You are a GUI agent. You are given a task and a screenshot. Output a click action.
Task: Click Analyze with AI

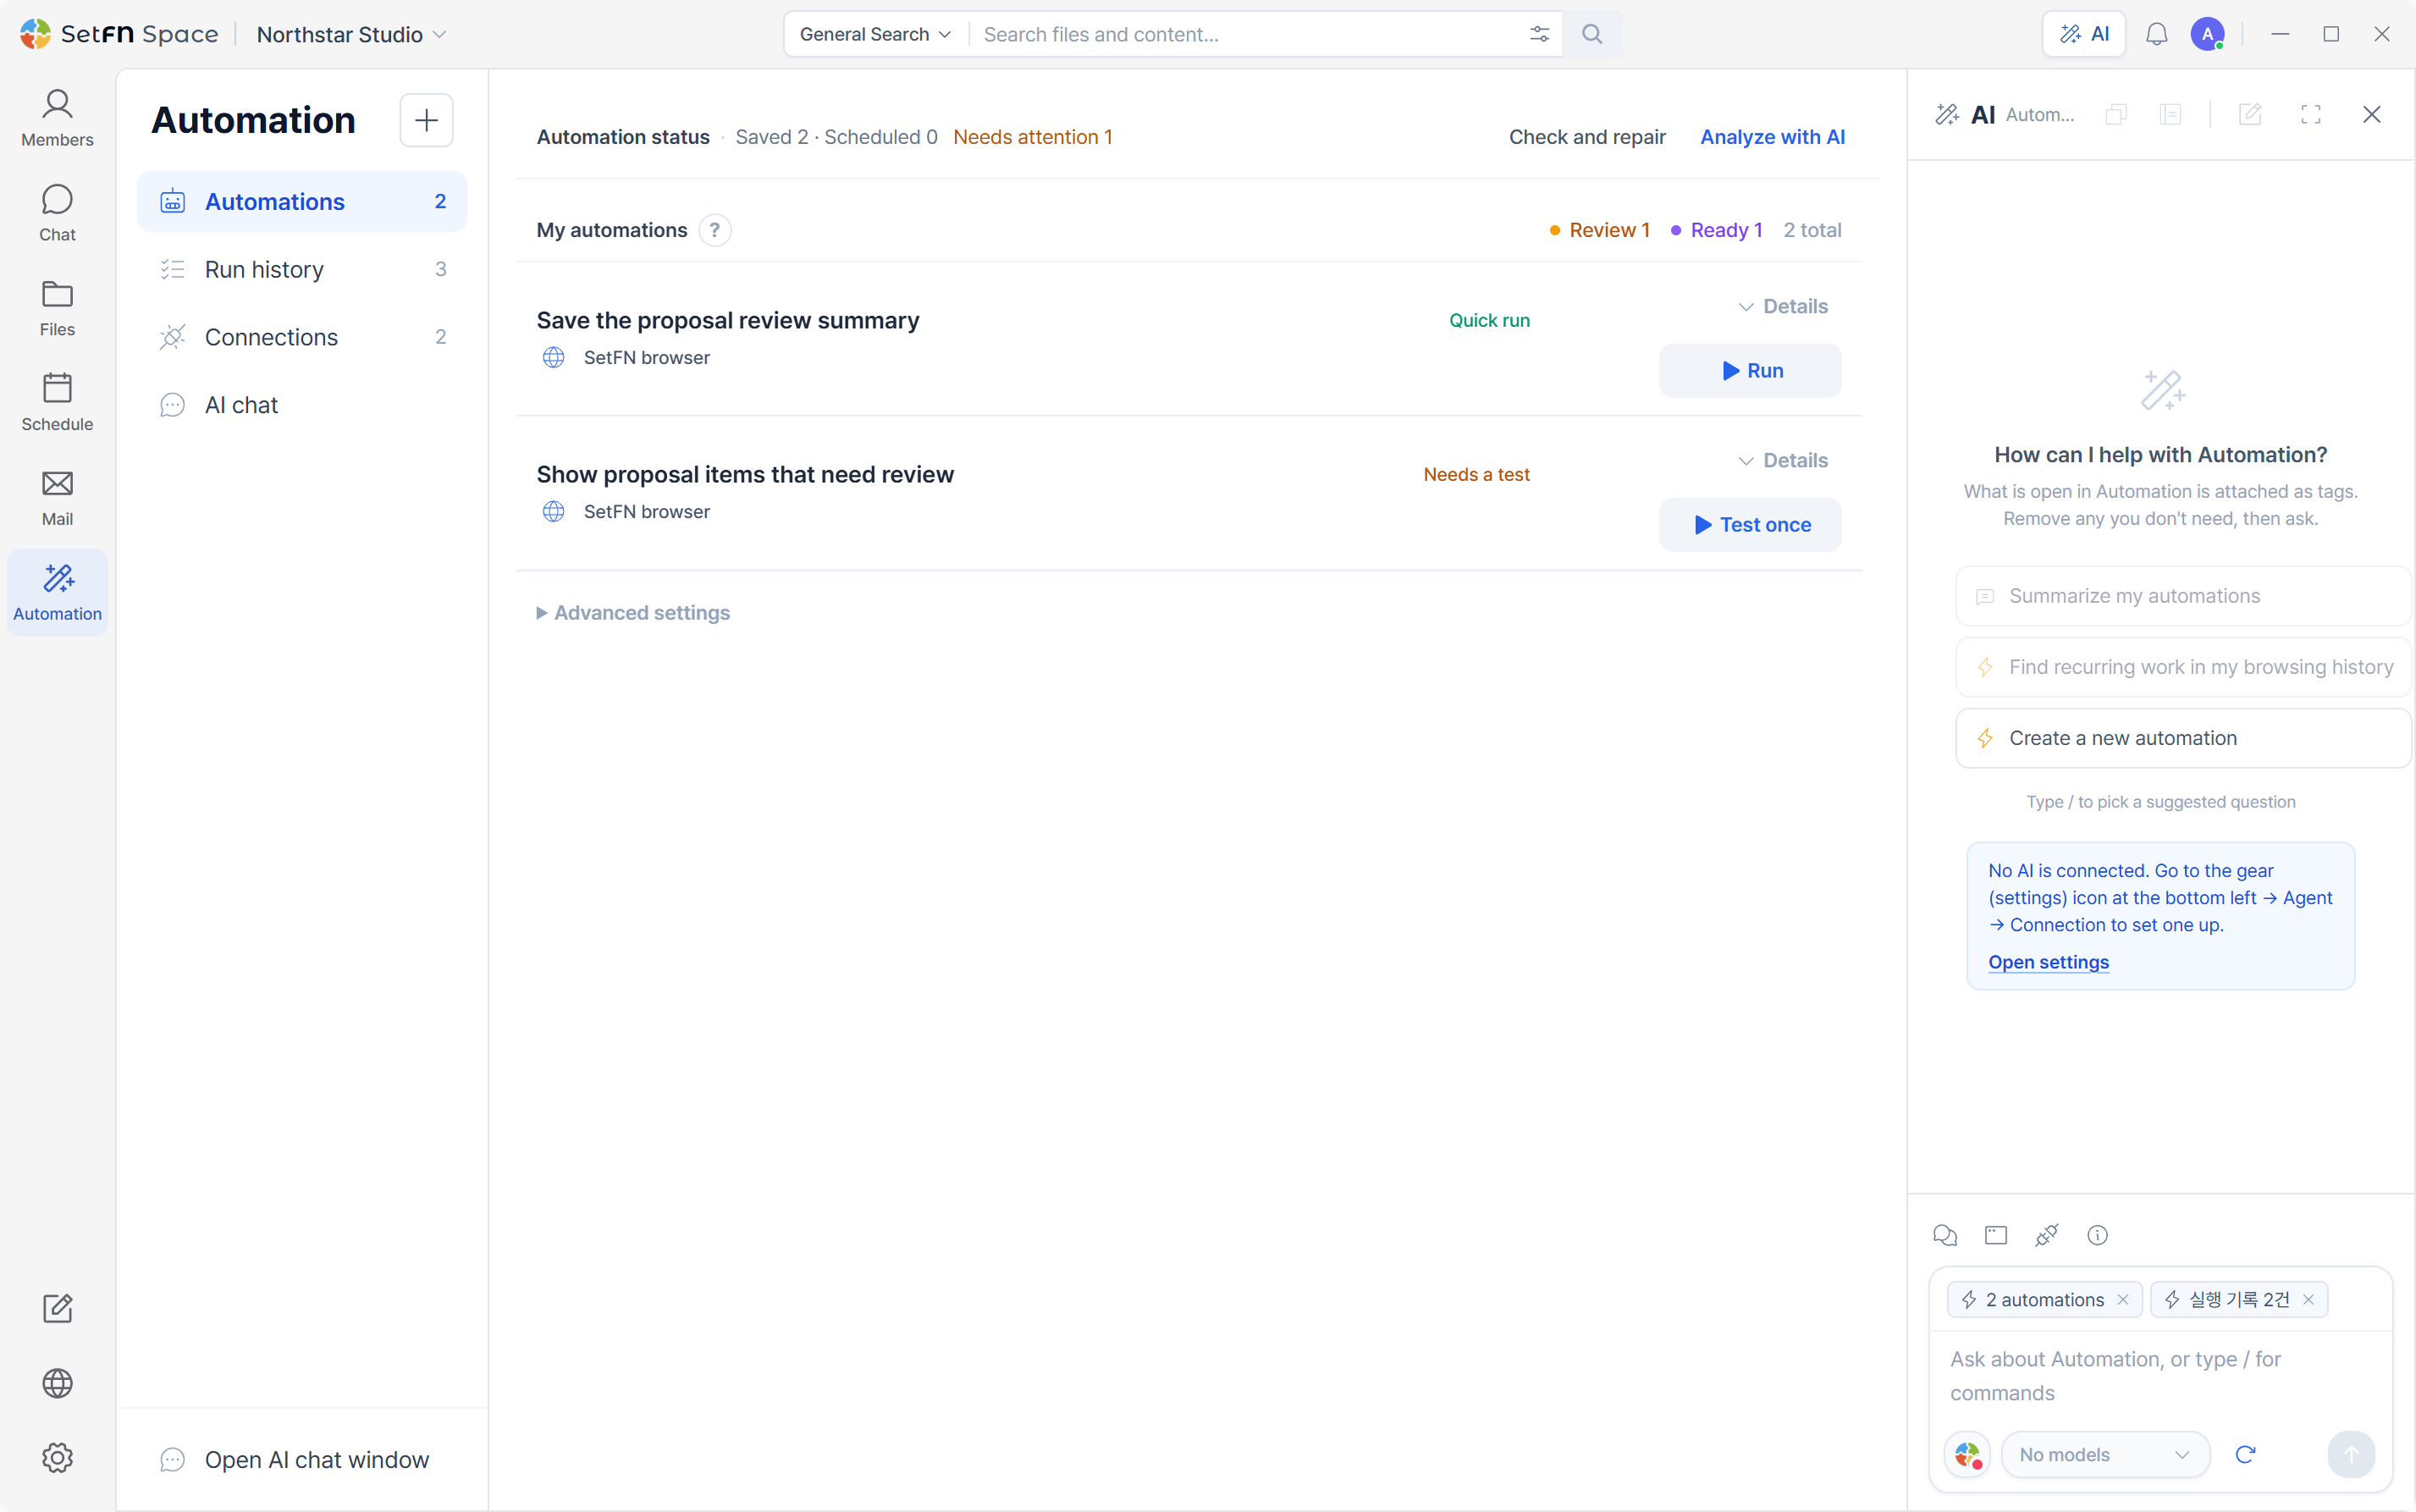pos(1772,137)
